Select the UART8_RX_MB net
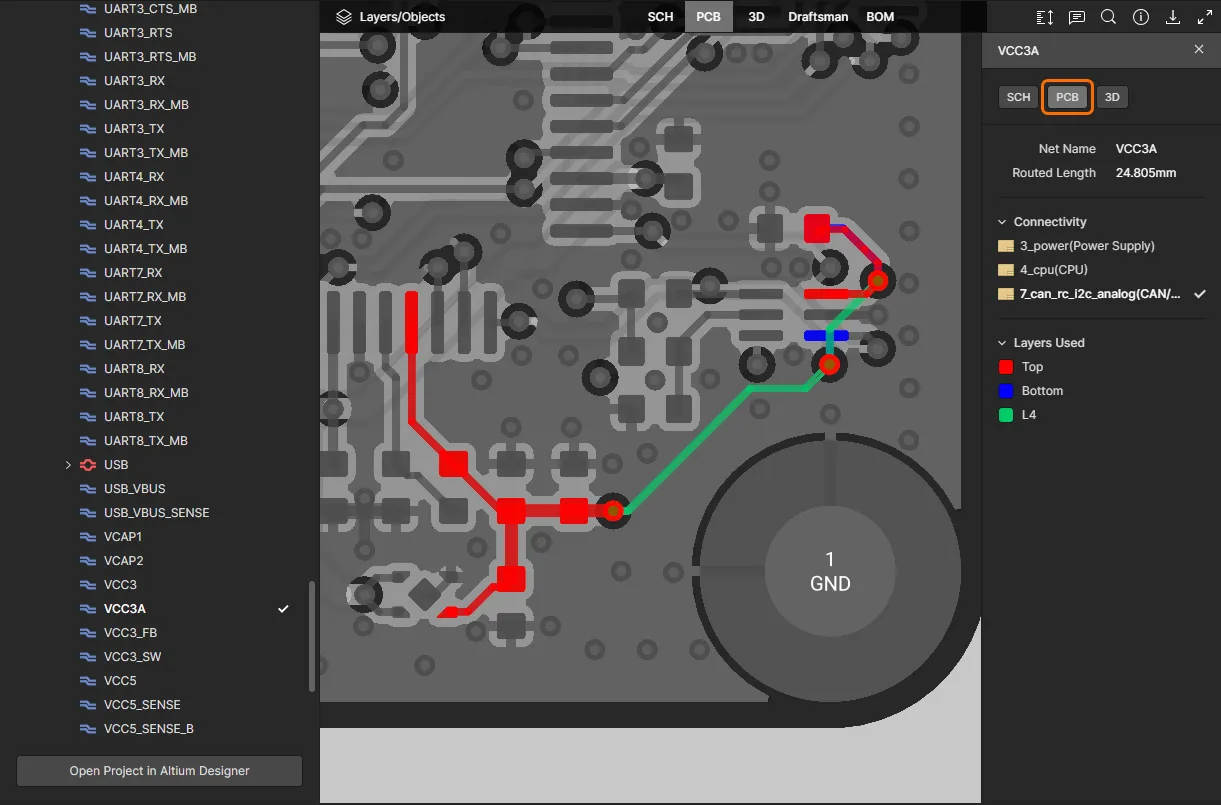 point(146,393)
